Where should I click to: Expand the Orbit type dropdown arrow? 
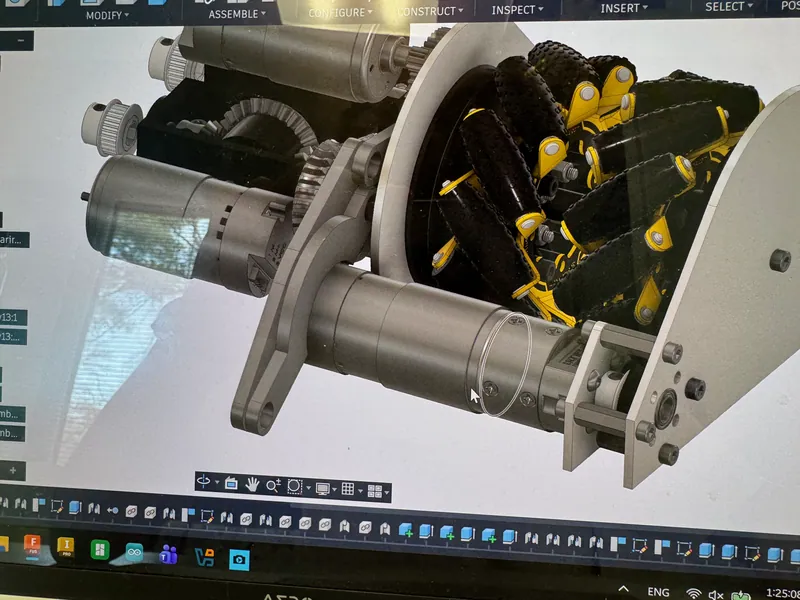tap(217, 482)
